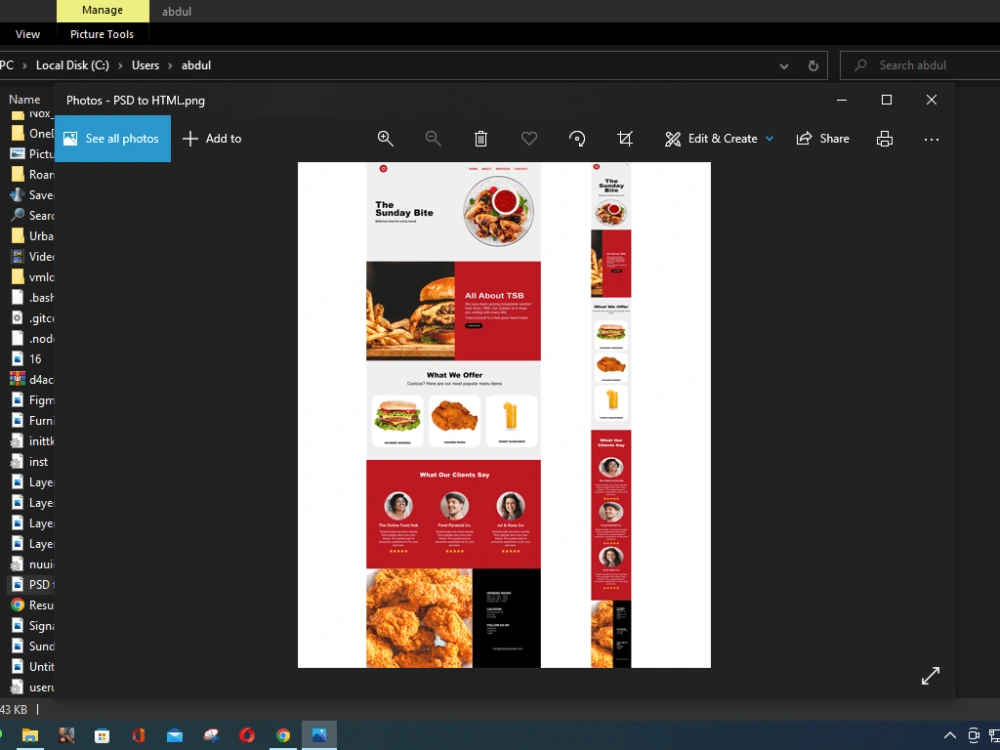This screenshot has height=750, width=1000.
Task: Open the crop tool
Action: click(625, 138)
